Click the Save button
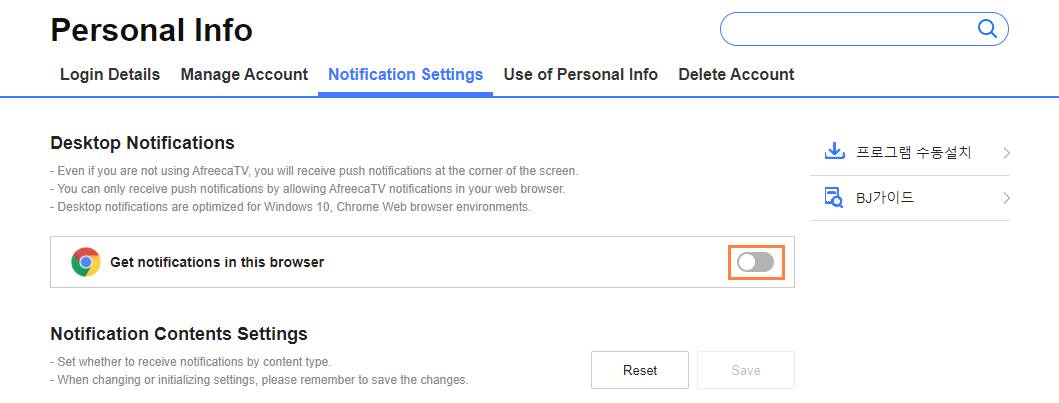 pos(746,370)
